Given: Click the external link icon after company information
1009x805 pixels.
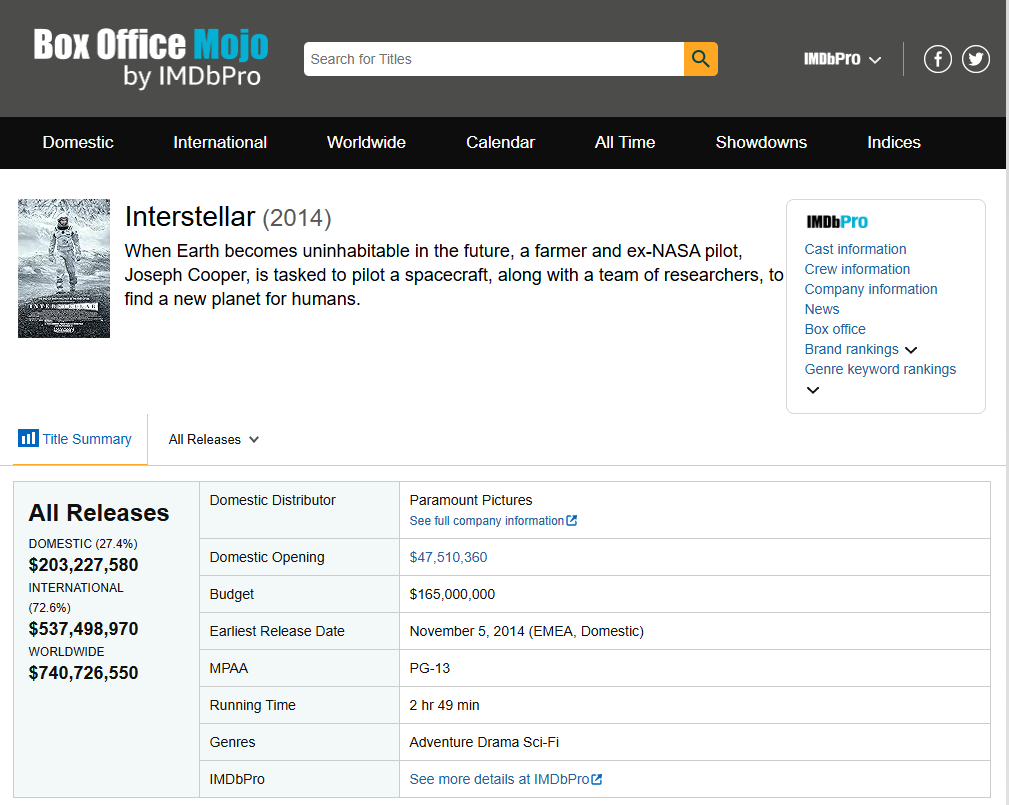Looking at the screenshot, I should [571, 521].
